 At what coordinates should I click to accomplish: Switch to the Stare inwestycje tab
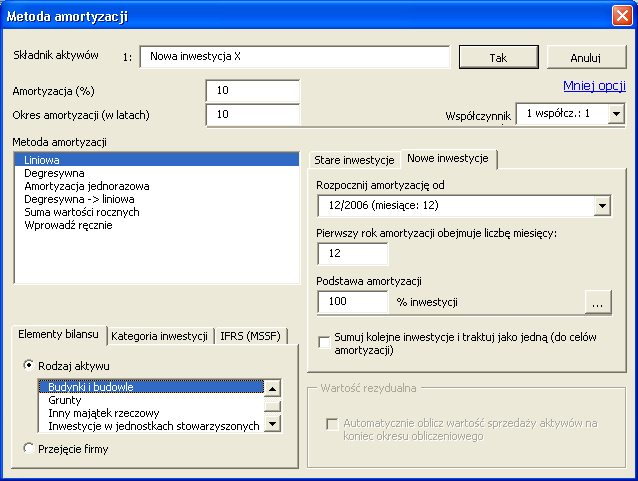point(354,160)
